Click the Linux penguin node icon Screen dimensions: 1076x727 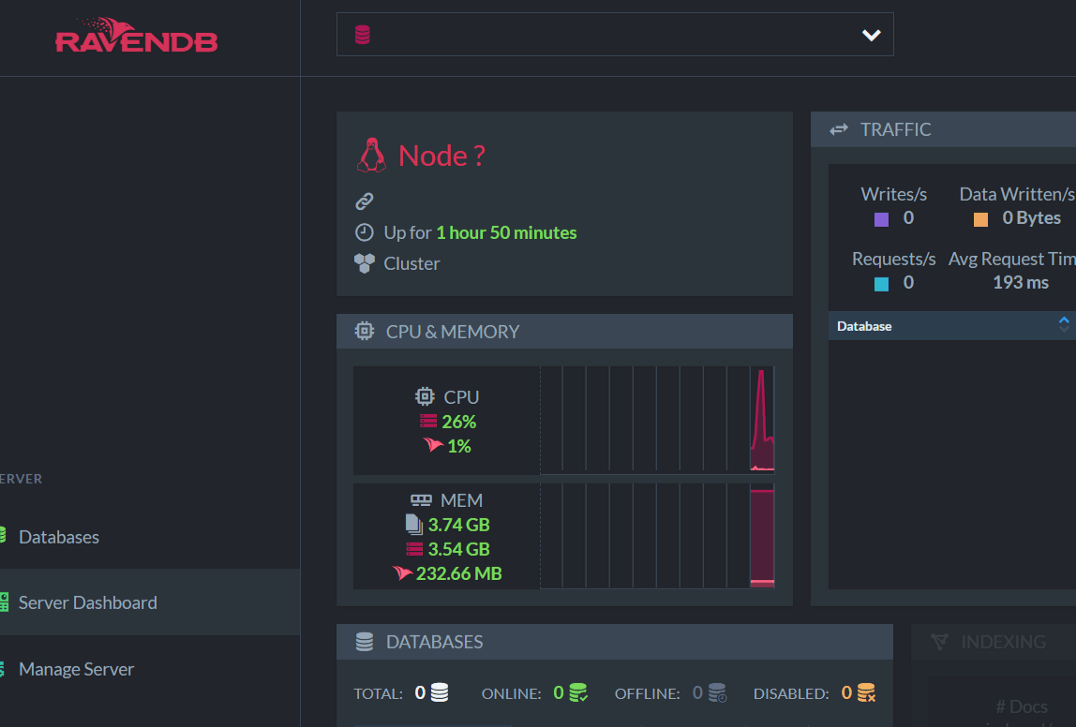click(x=371, y=155)
